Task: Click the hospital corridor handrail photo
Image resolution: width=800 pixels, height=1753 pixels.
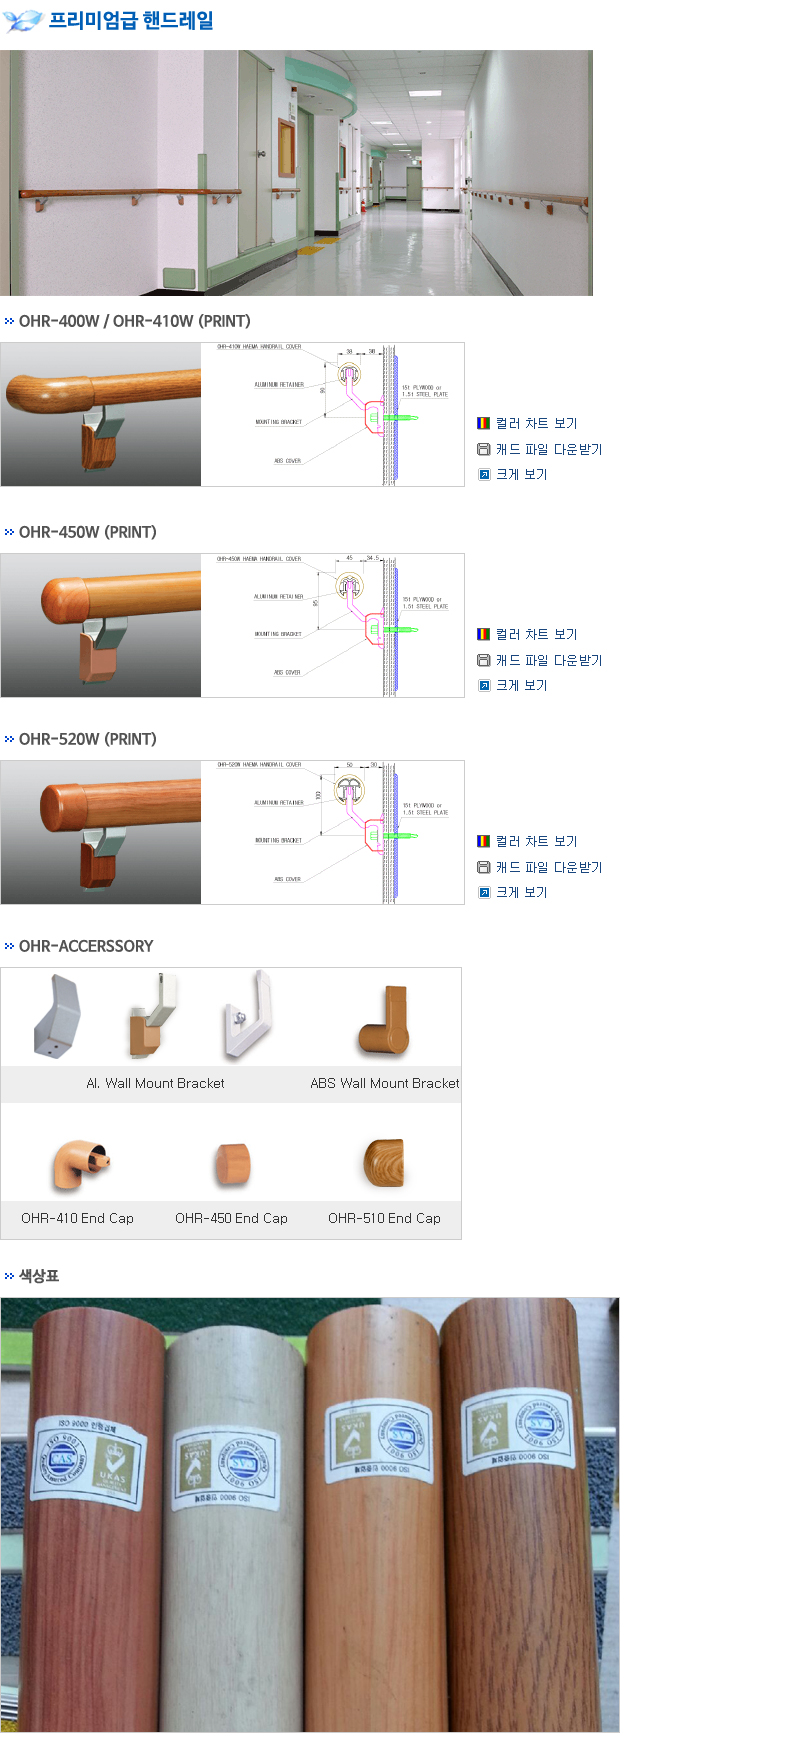Action: (x=296, y=173)
